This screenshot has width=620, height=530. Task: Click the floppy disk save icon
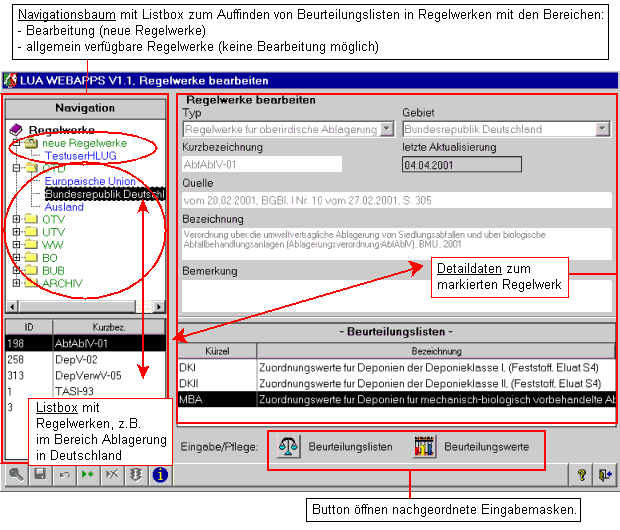(40, 475)
